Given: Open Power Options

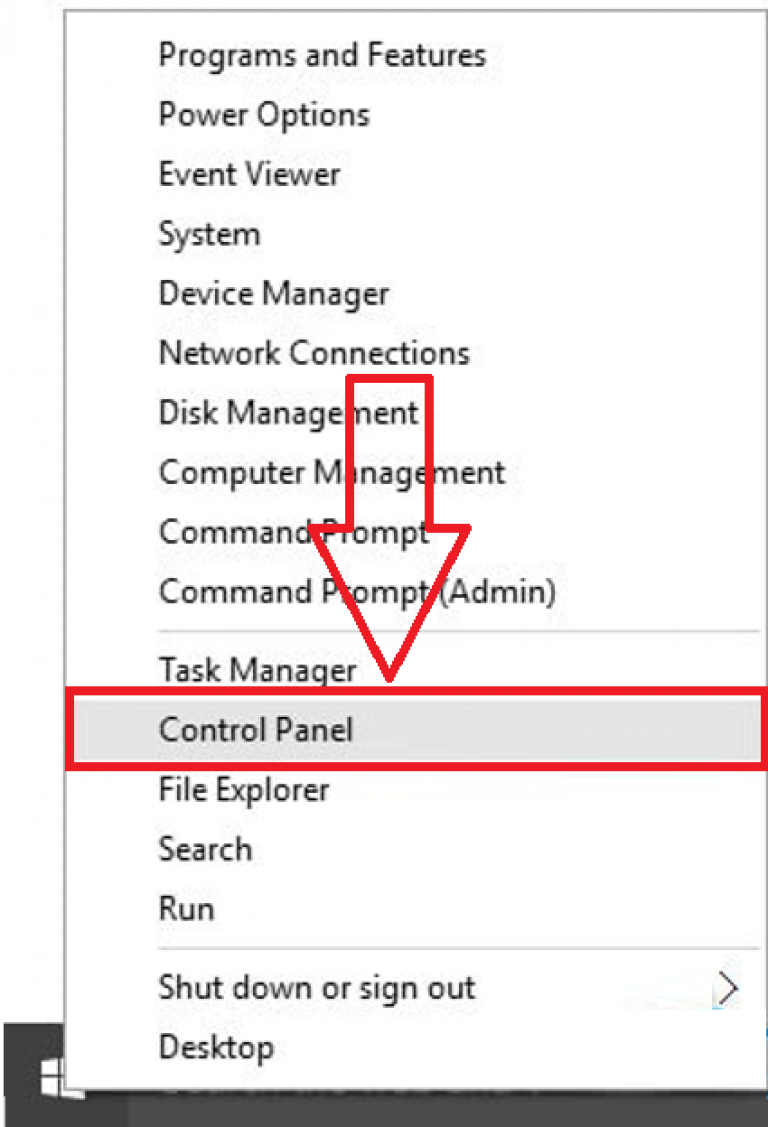Looking at the screenshot, I should point(263,115).
